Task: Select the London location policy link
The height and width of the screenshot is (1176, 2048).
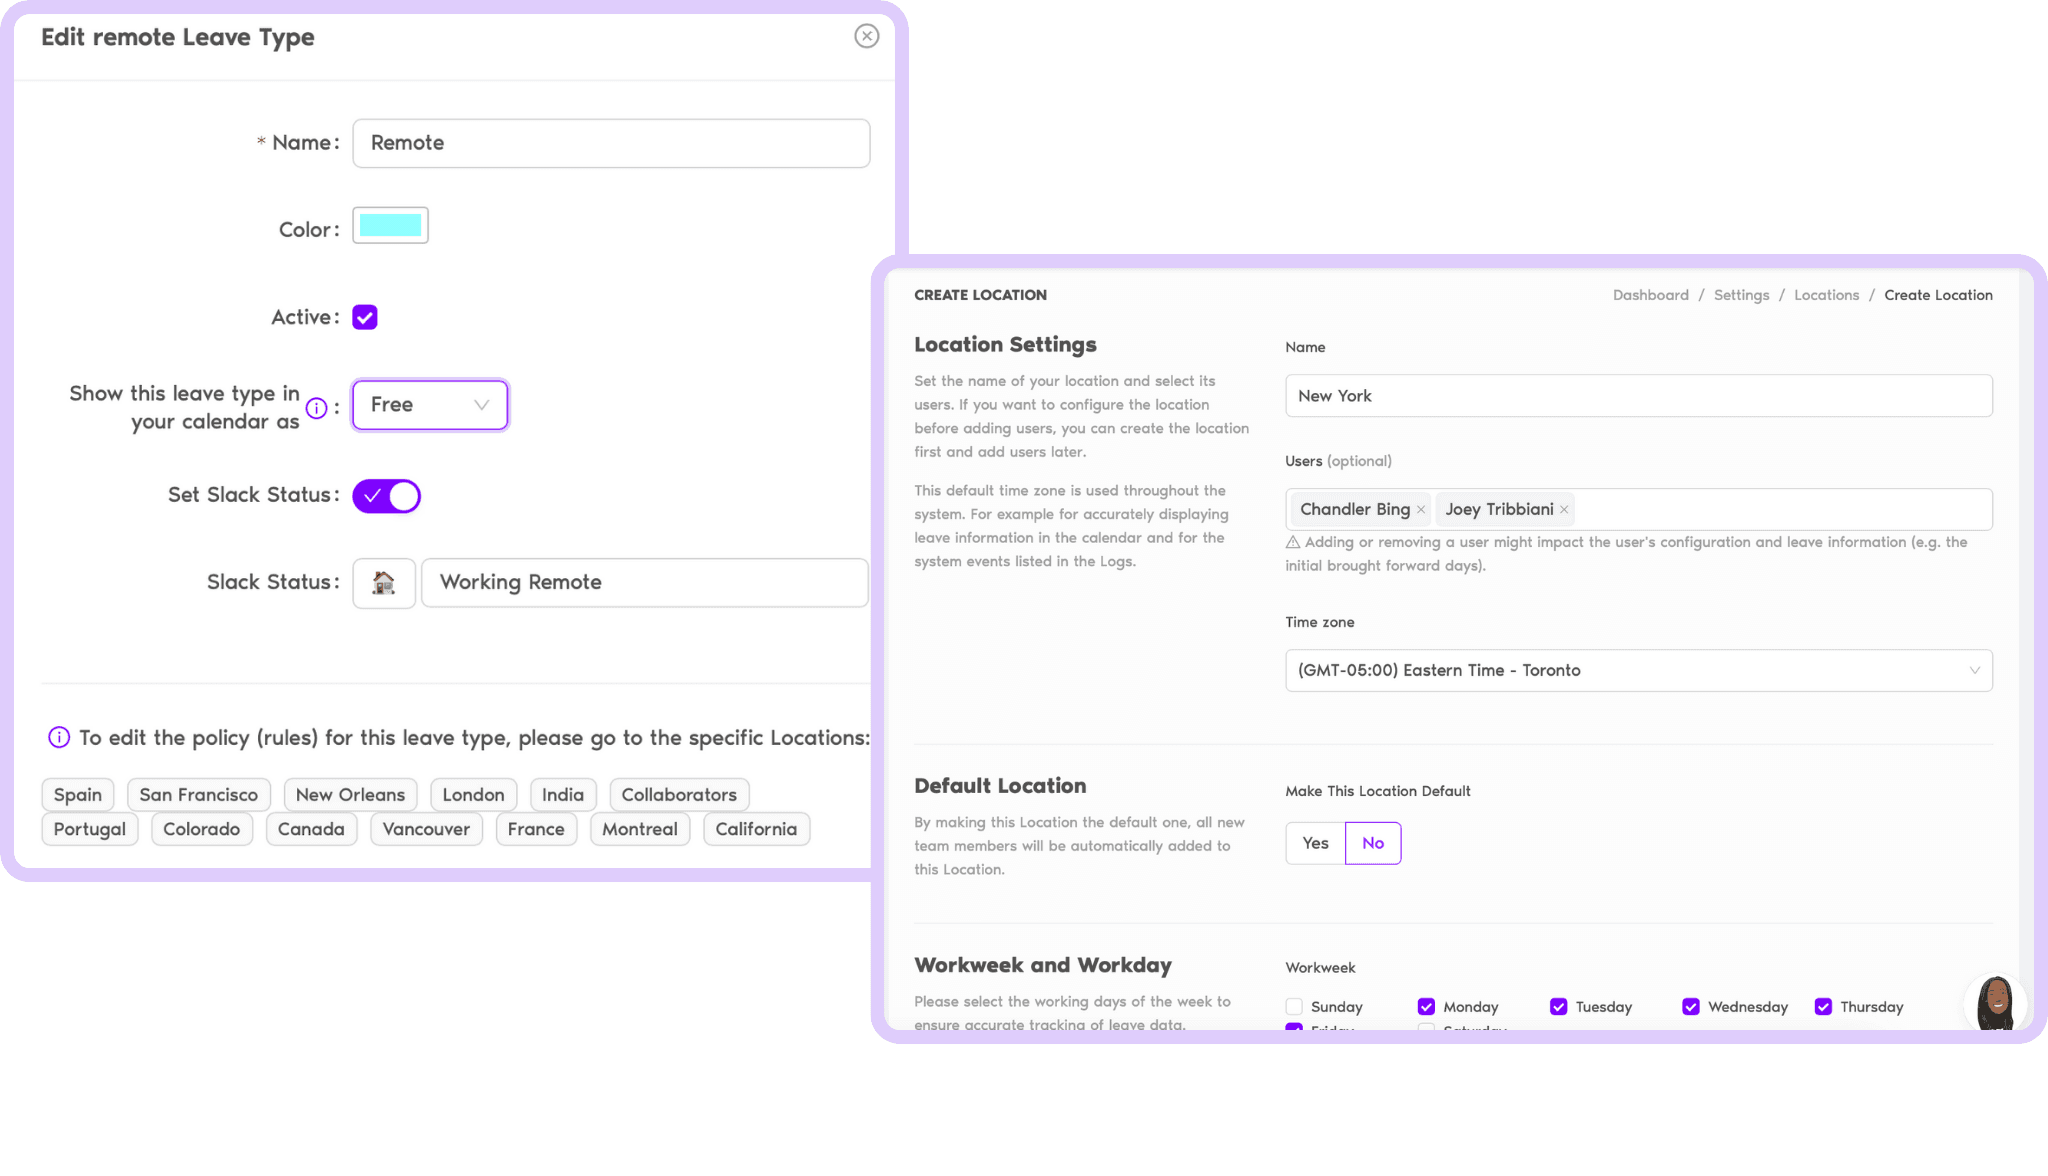Action: click(473, 795)
